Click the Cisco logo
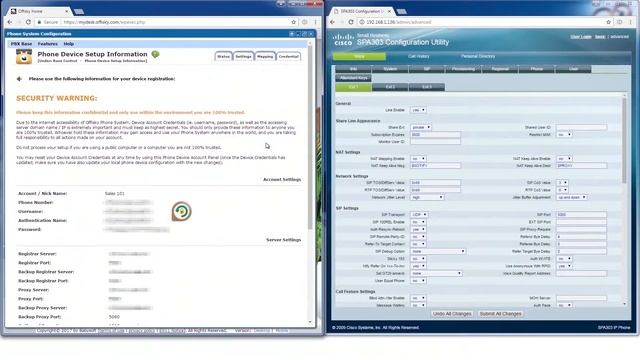Viewport: 640px width, 360px height. 343,40
